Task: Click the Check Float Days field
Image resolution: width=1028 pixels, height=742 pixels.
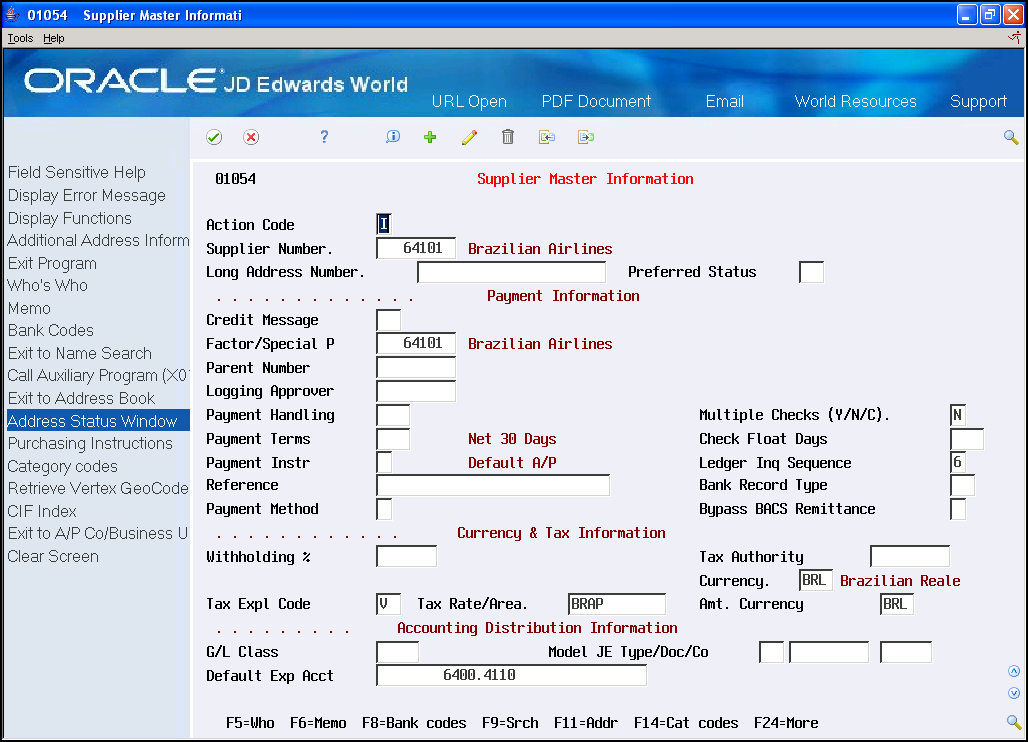Action: point(966,439)
